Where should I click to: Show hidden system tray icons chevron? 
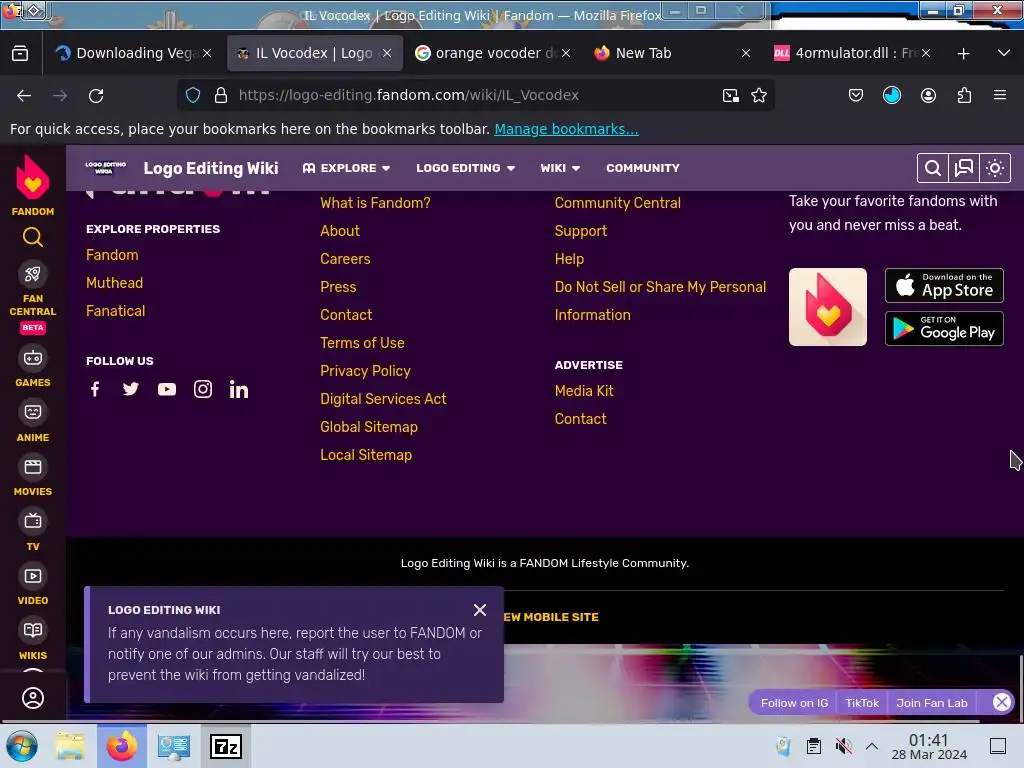click(x=872, y=746)
